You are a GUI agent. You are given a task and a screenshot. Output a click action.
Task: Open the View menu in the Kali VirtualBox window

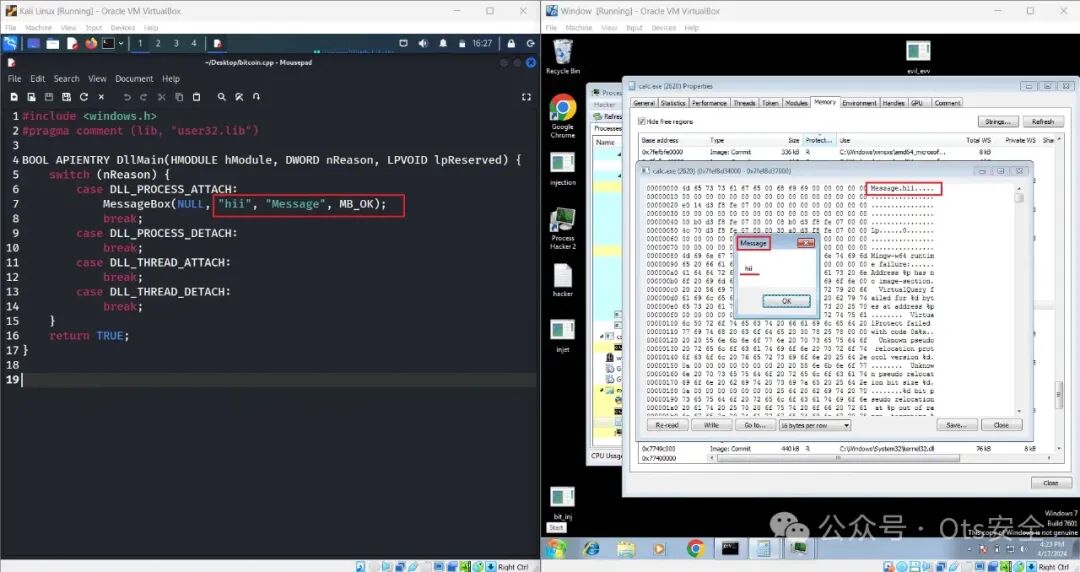pos(68,28)
